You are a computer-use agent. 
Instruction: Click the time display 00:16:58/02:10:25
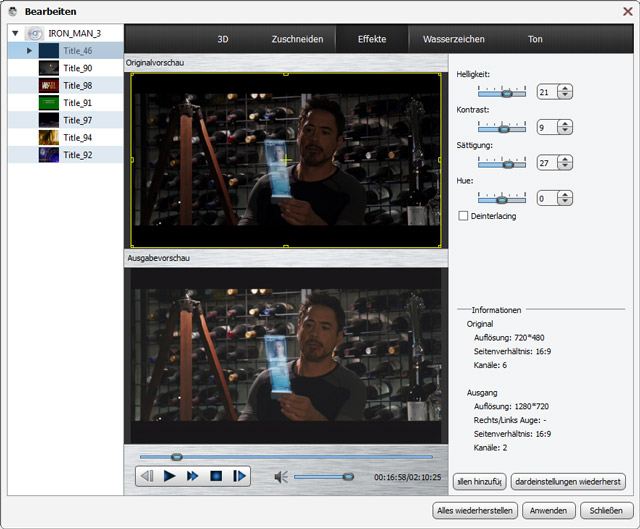407,477
